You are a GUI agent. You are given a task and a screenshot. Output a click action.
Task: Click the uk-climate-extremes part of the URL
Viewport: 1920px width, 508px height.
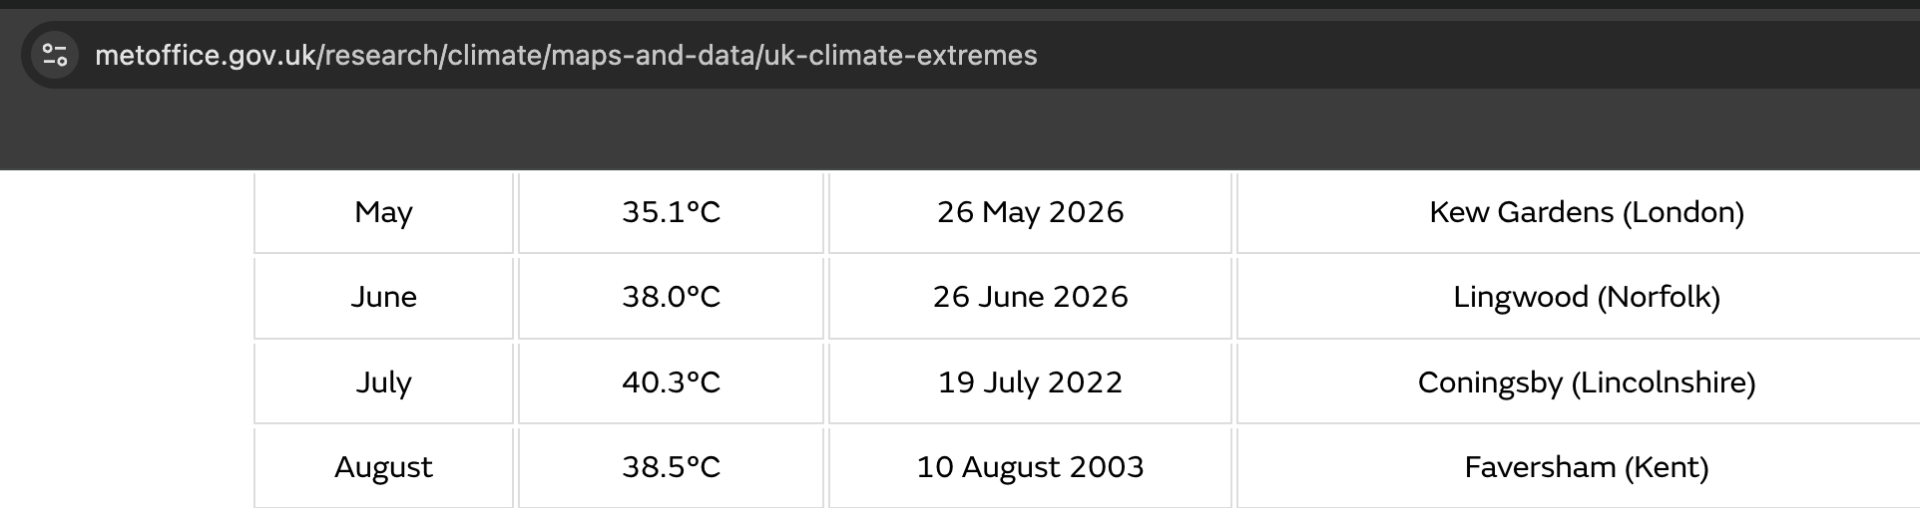[901, 55]
